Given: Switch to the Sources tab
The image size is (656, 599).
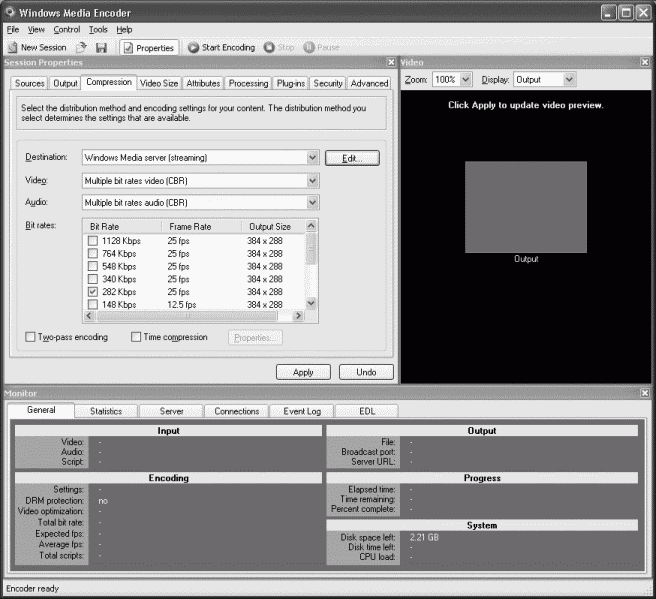Looking at the screenshot, I should coord(29,84).
